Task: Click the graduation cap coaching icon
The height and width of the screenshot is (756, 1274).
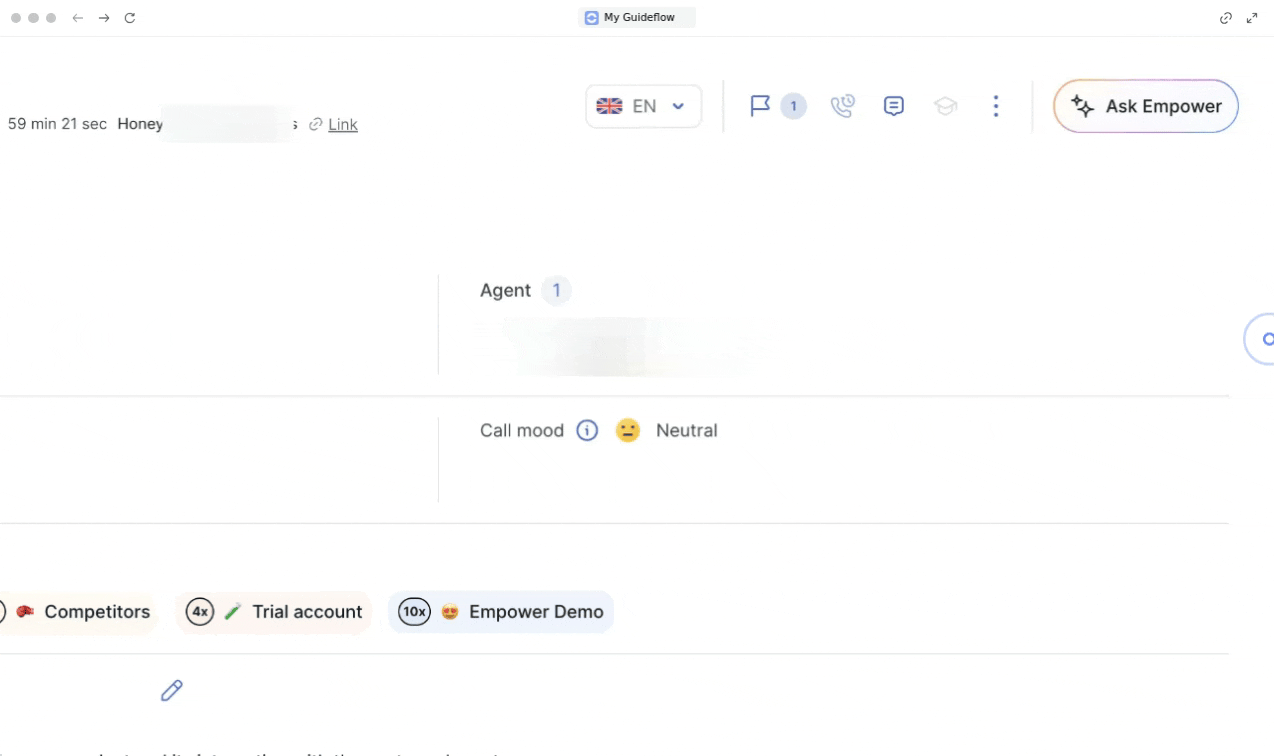Action: [x=945, y=106]
